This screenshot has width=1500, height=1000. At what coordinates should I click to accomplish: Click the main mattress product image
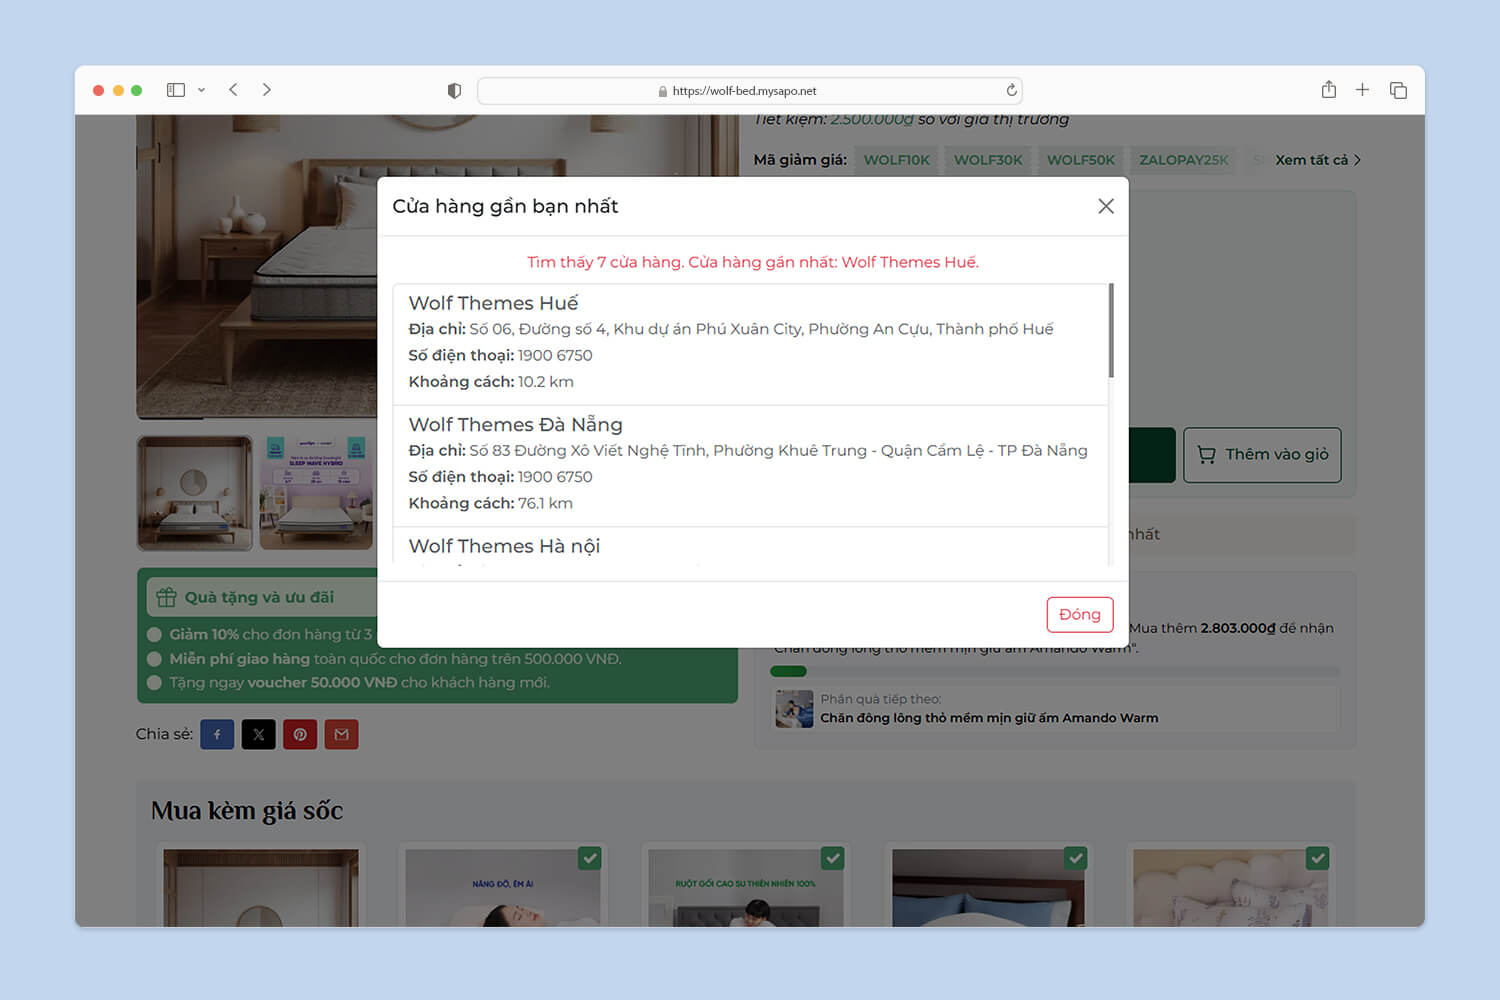pyautogui.click(x=257, y=266)
